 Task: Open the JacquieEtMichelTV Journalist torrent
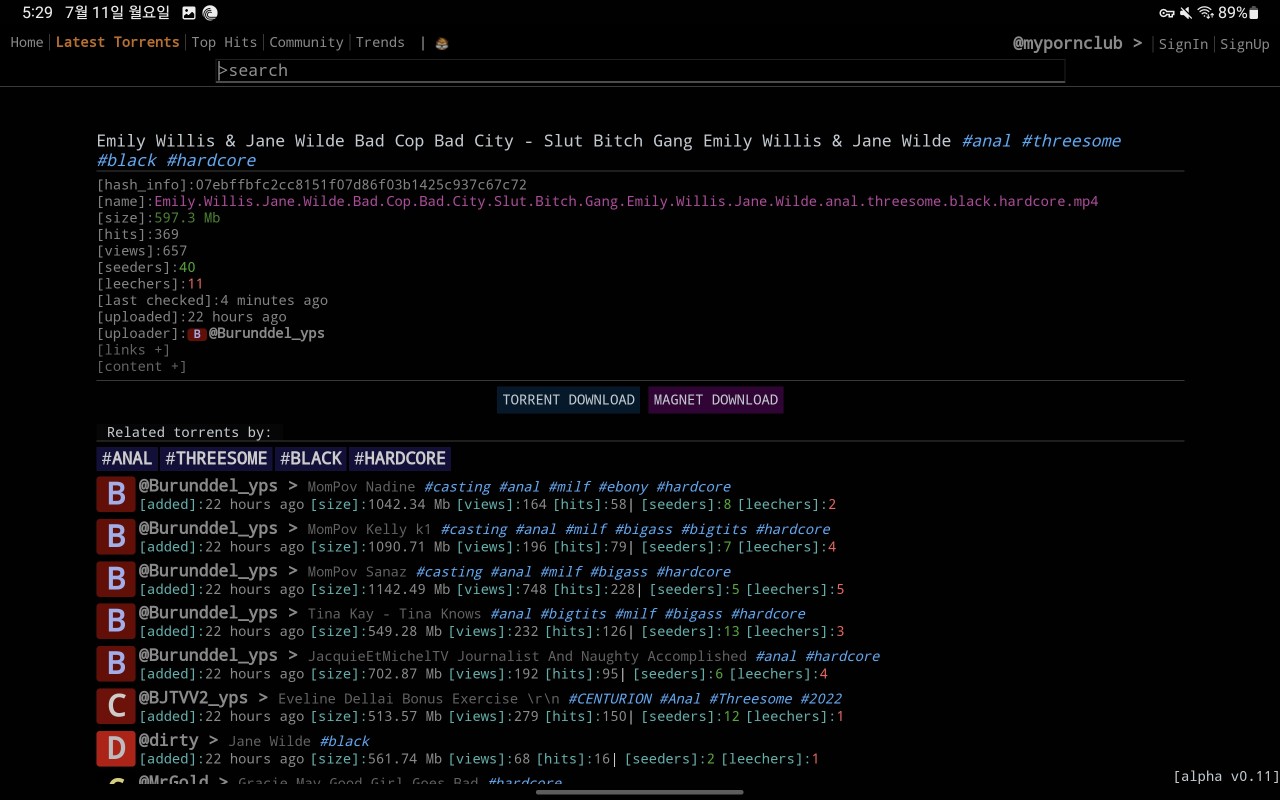click(527, 657)
